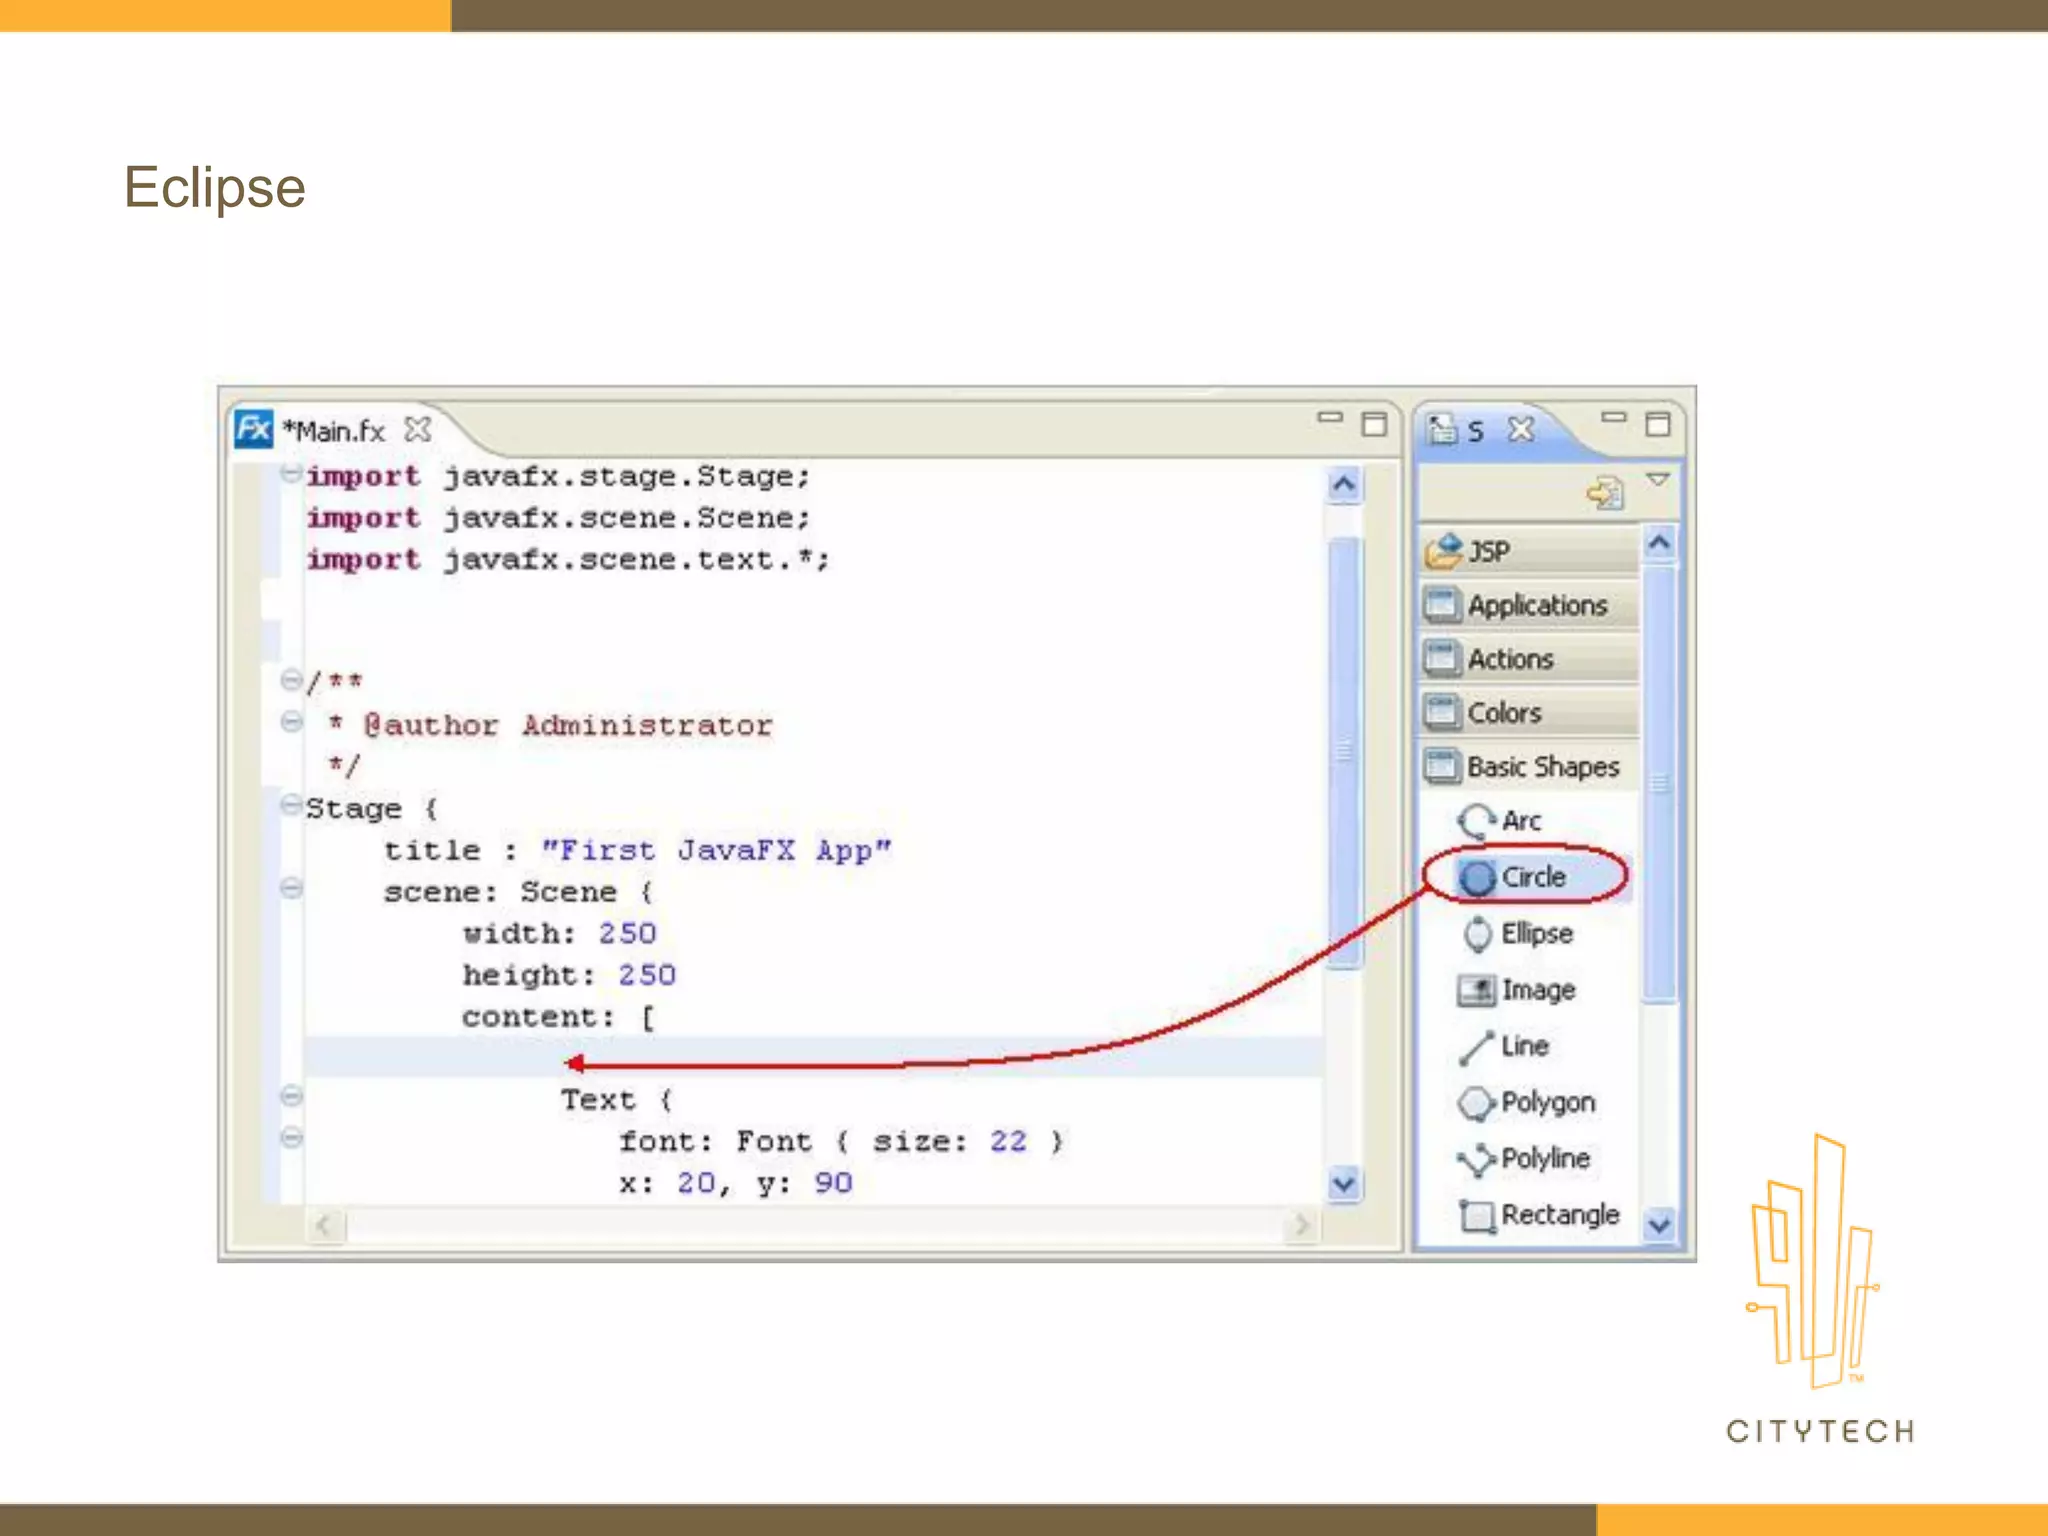
Task: Click the line import javafx.scene.text.*;
Action: [568, 560]
